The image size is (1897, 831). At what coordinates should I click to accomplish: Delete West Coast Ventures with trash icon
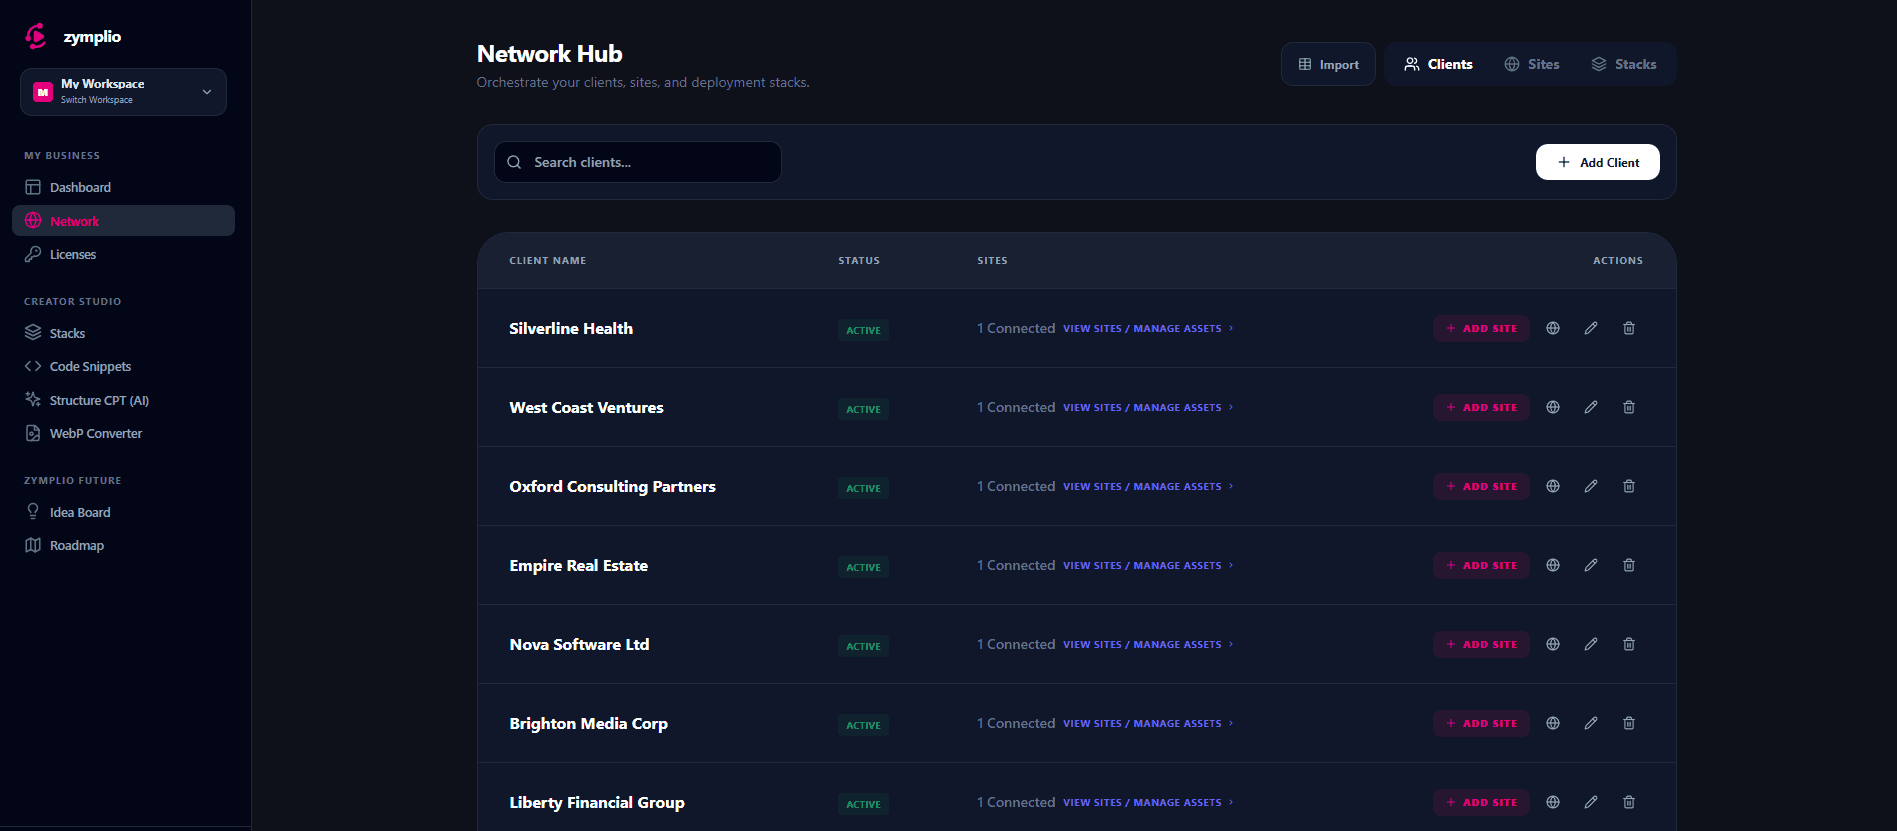[x=1629, y=407]
